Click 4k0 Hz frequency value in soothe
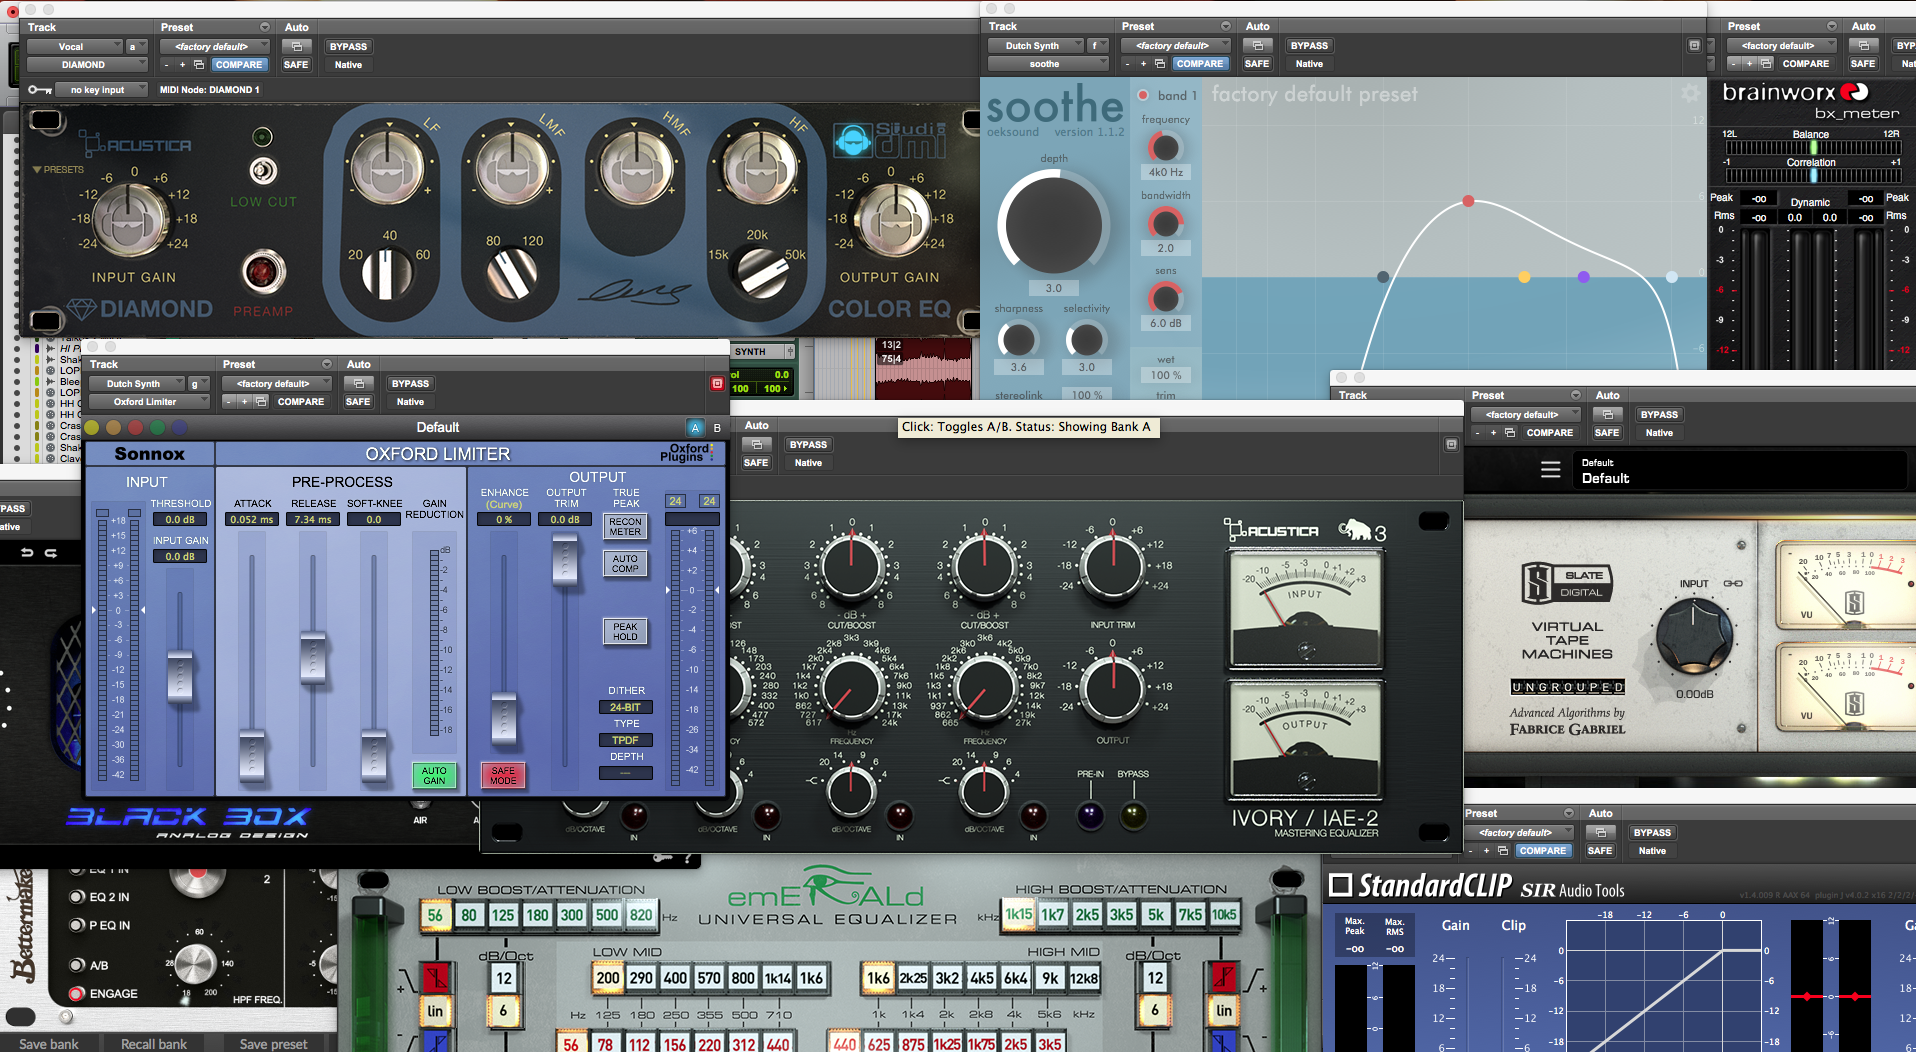The image size is (1916, 1052). 1165,172
